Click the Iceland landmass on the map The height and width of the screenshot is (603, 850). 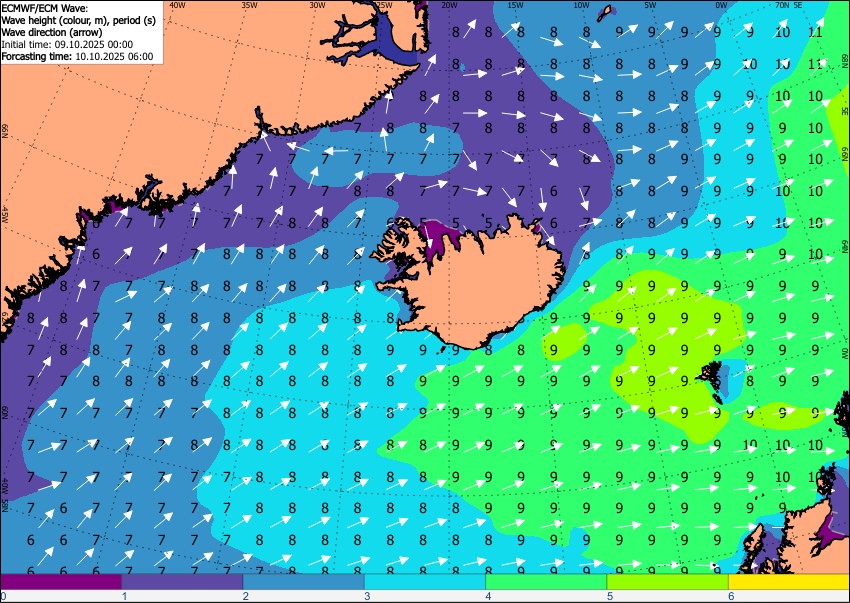(x=477, y=287)
